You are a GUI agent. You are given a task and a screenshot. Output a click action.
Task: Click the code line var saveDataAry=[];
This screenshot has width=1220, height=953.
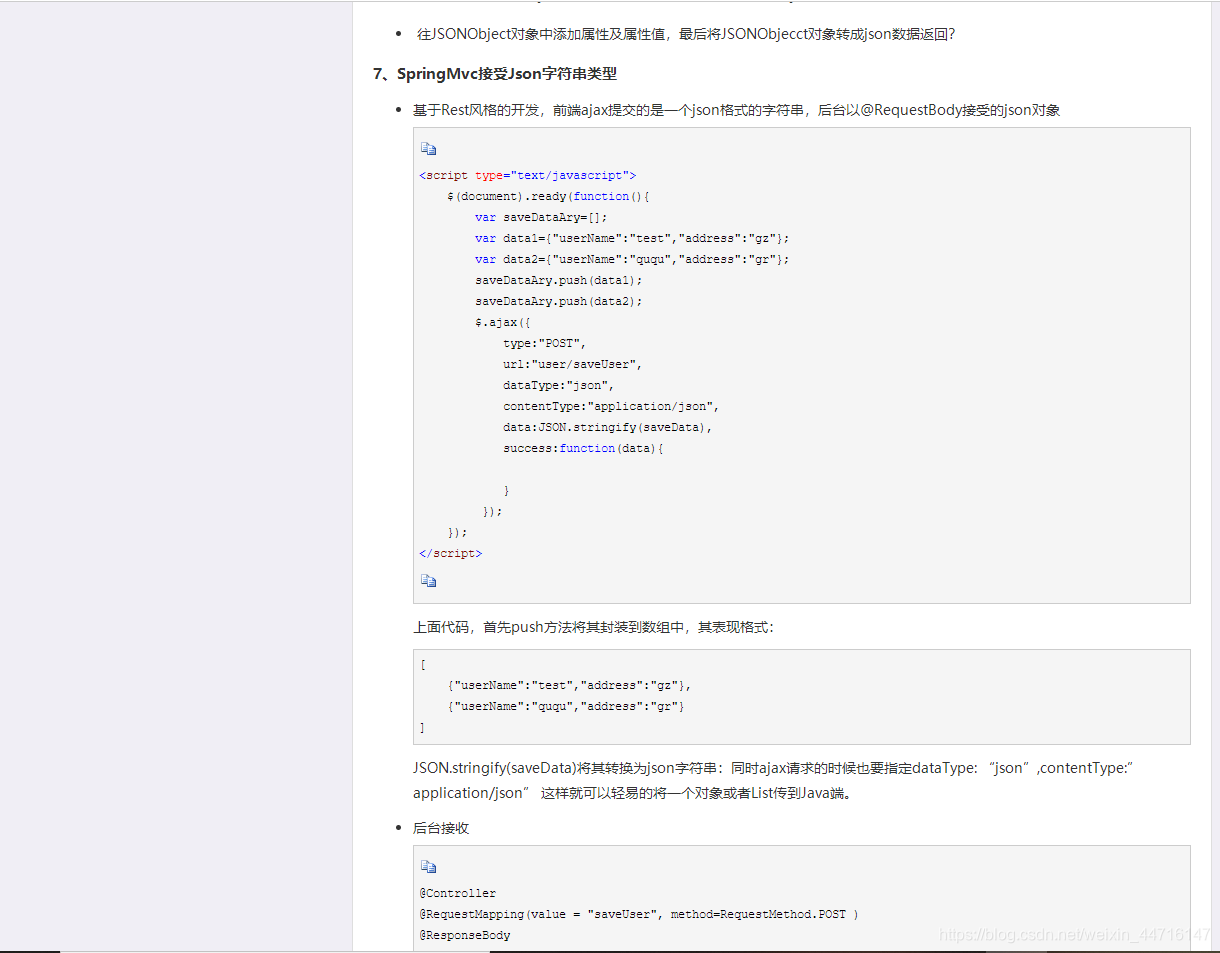pos(541,217)
